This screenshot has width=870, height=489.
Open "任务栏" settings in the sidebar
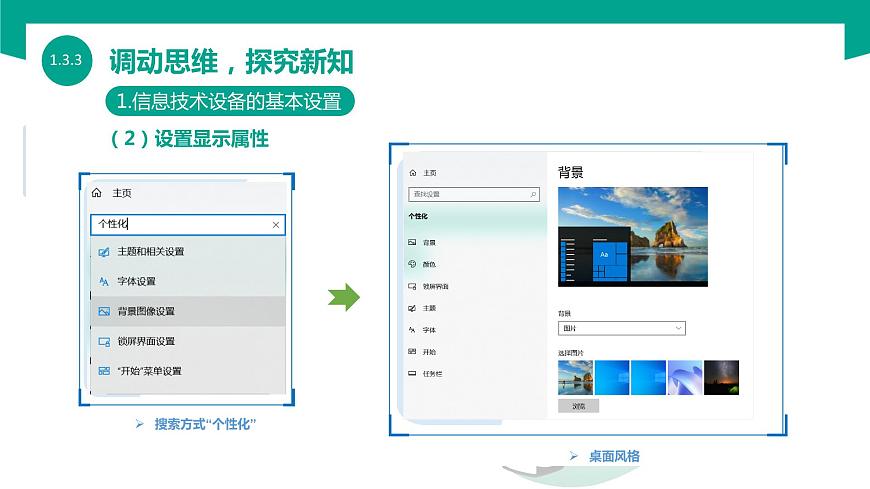click(432, 373)
